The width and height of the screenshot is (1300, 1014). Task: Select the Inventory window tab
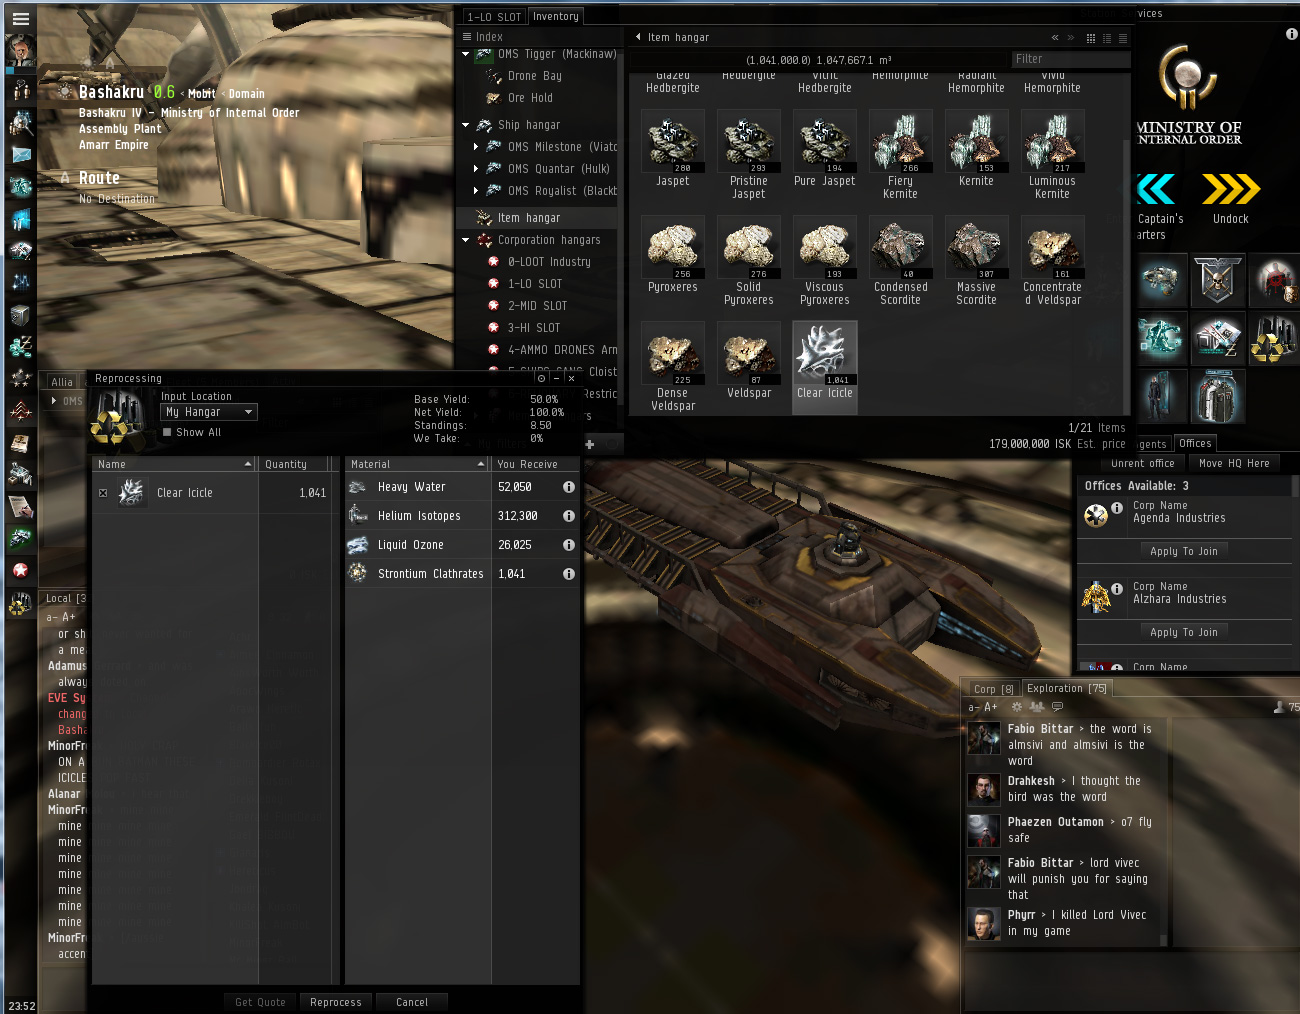coord(556,16)
